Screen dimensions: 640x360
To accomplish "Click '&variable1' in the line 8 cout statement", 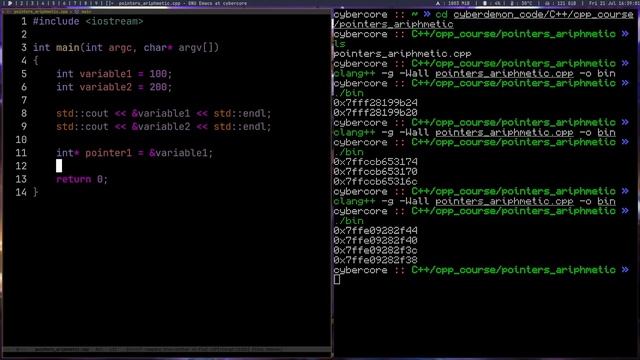I will [161, 113].
